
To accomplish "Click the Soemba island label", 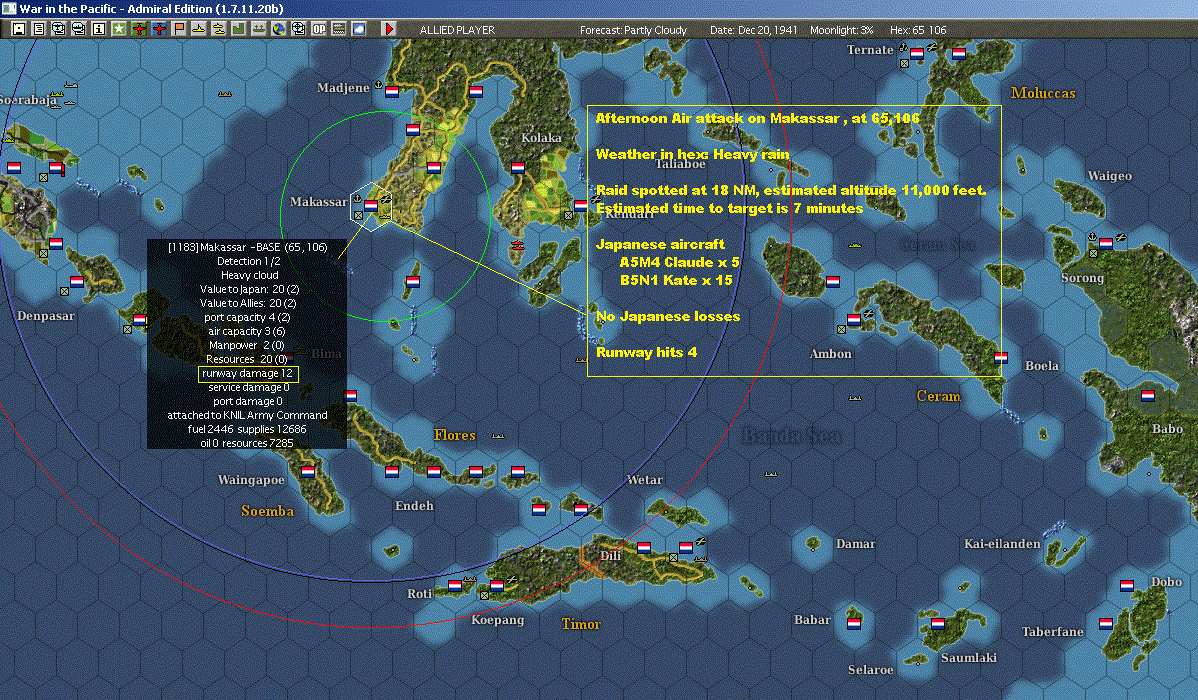I will 267,511.
